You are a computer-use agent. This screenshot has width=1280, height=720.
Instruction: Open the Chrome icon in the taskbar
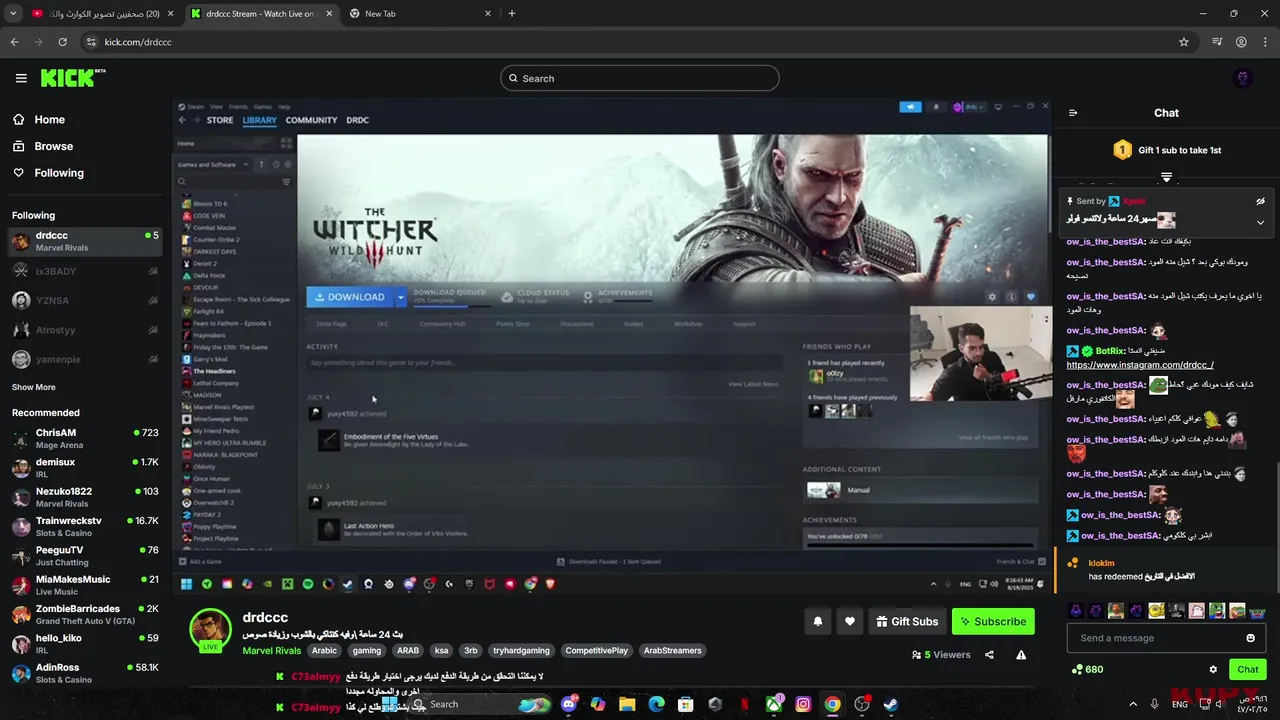point(832,704)
